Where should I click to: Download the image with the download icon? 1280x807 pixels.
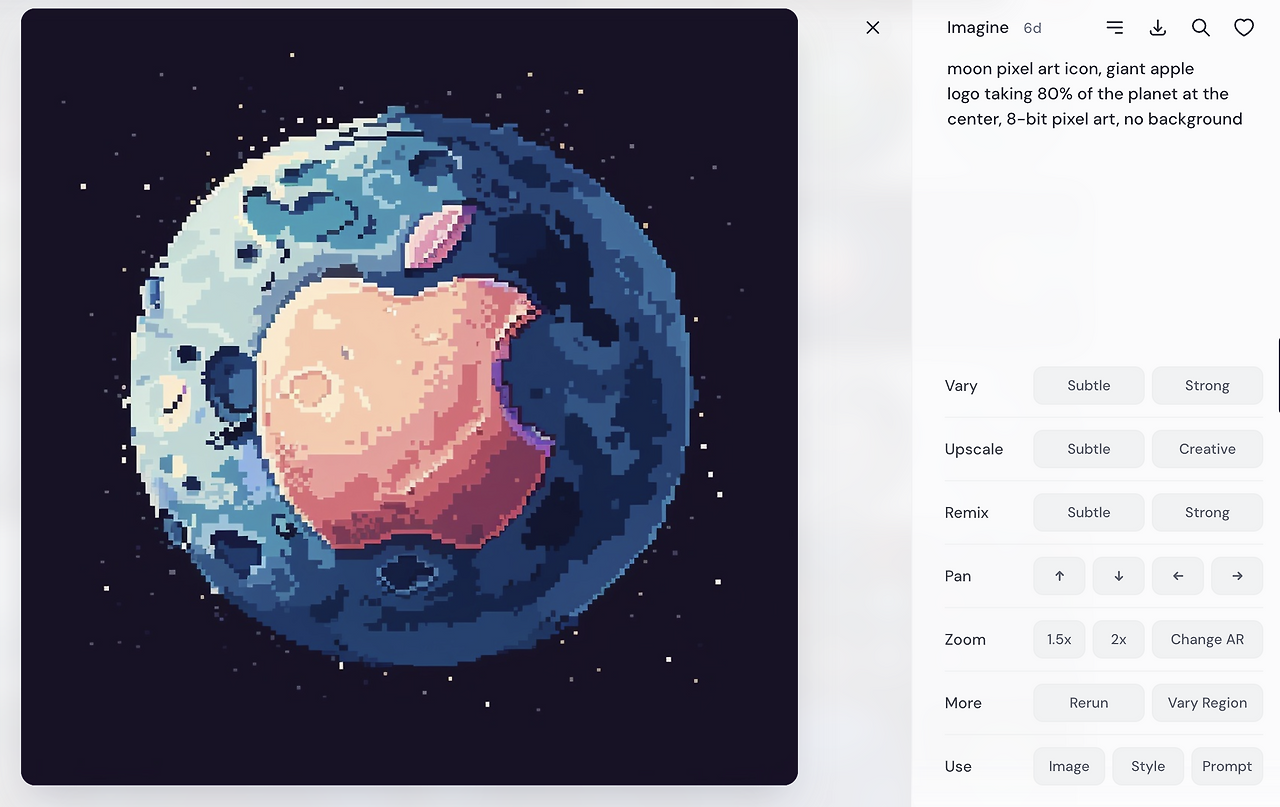1158,28
